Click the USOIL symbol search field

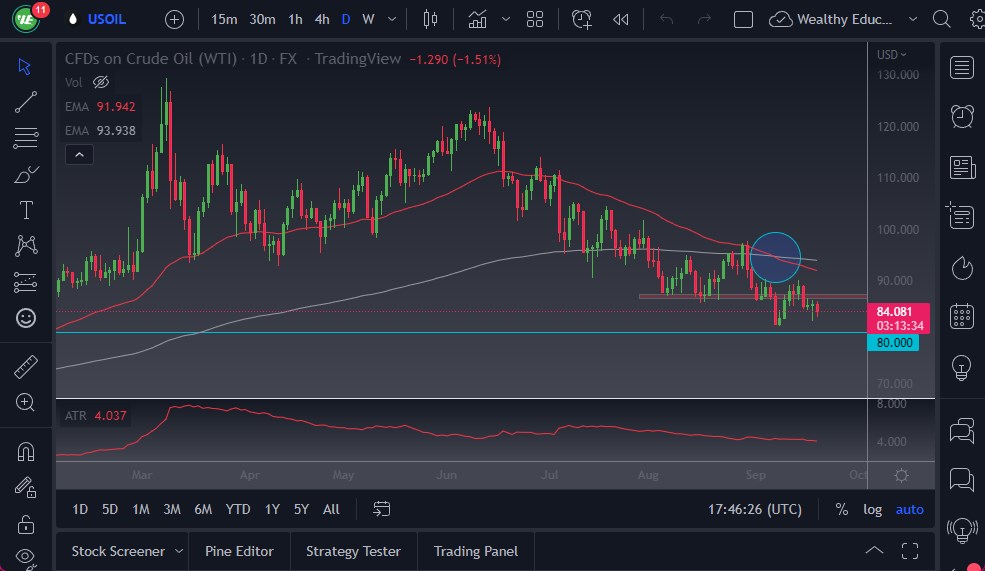[x=107, y=19]
